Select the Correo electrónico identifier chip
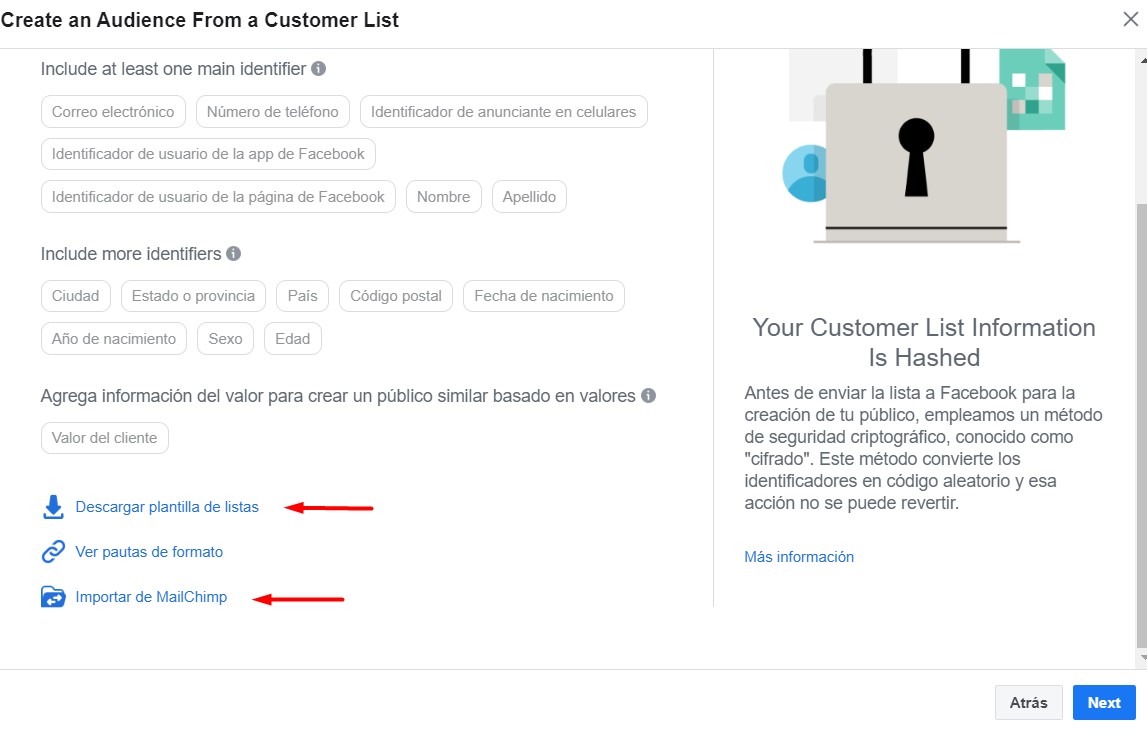Image resolution: width=1147 pixels, height=734 pixels. click(x=113, y=112)
